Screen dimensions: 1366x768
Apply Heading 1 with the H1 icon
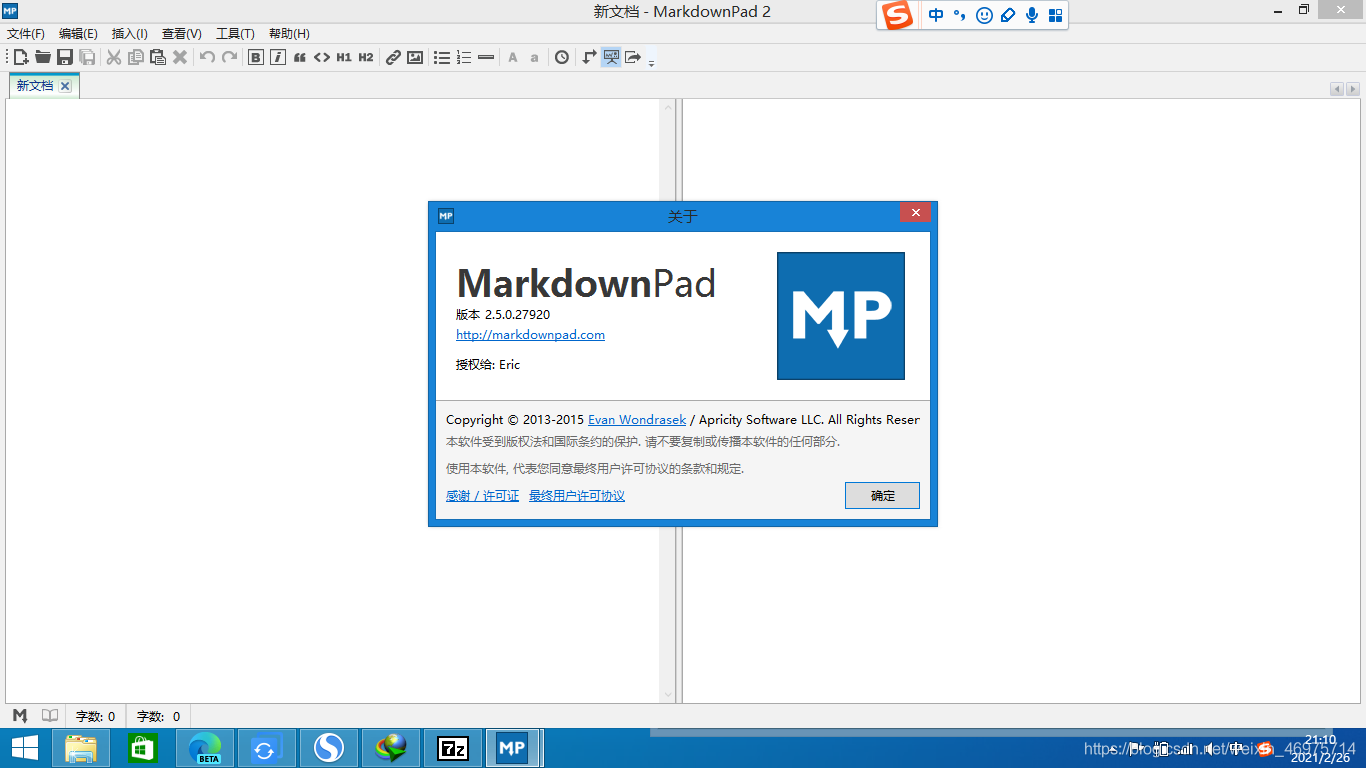tap(344, 57)
